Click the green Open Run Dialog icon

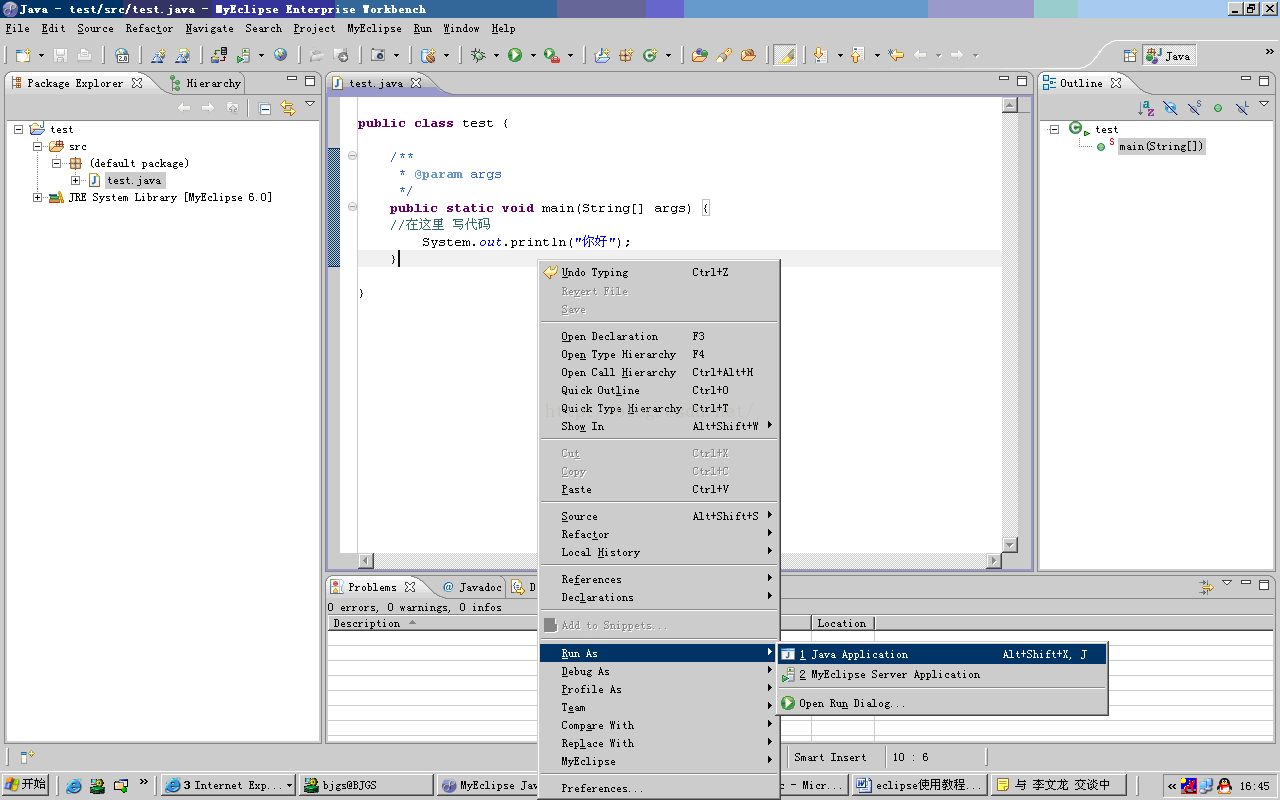(788, 703)
